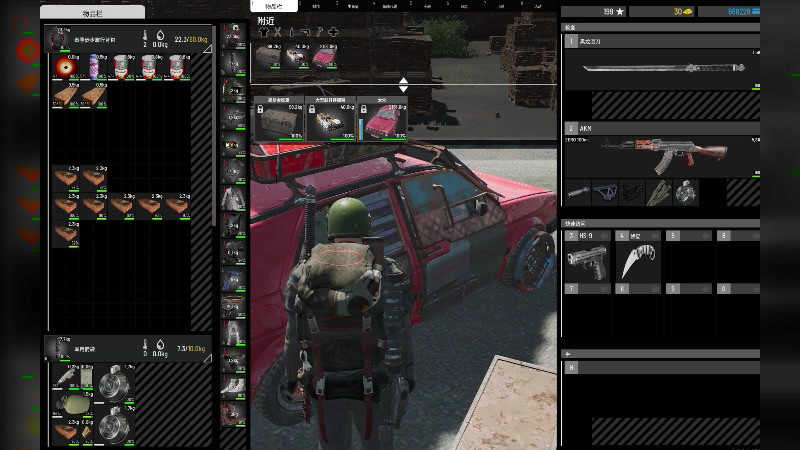Select the karambit knife in quick slot 4
Image resolution: width=800 pixels, height=450 pixels.
click(638, 262)
